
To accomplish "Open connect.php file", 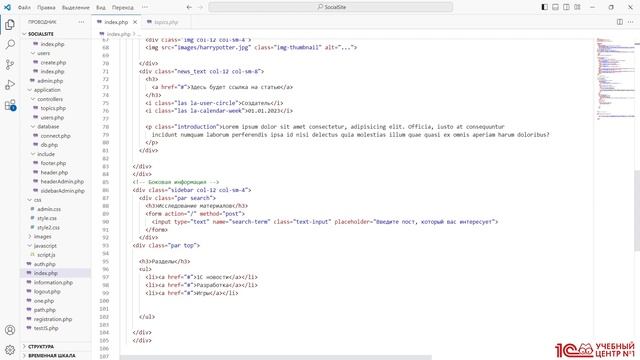I will [x=56, y=136].
